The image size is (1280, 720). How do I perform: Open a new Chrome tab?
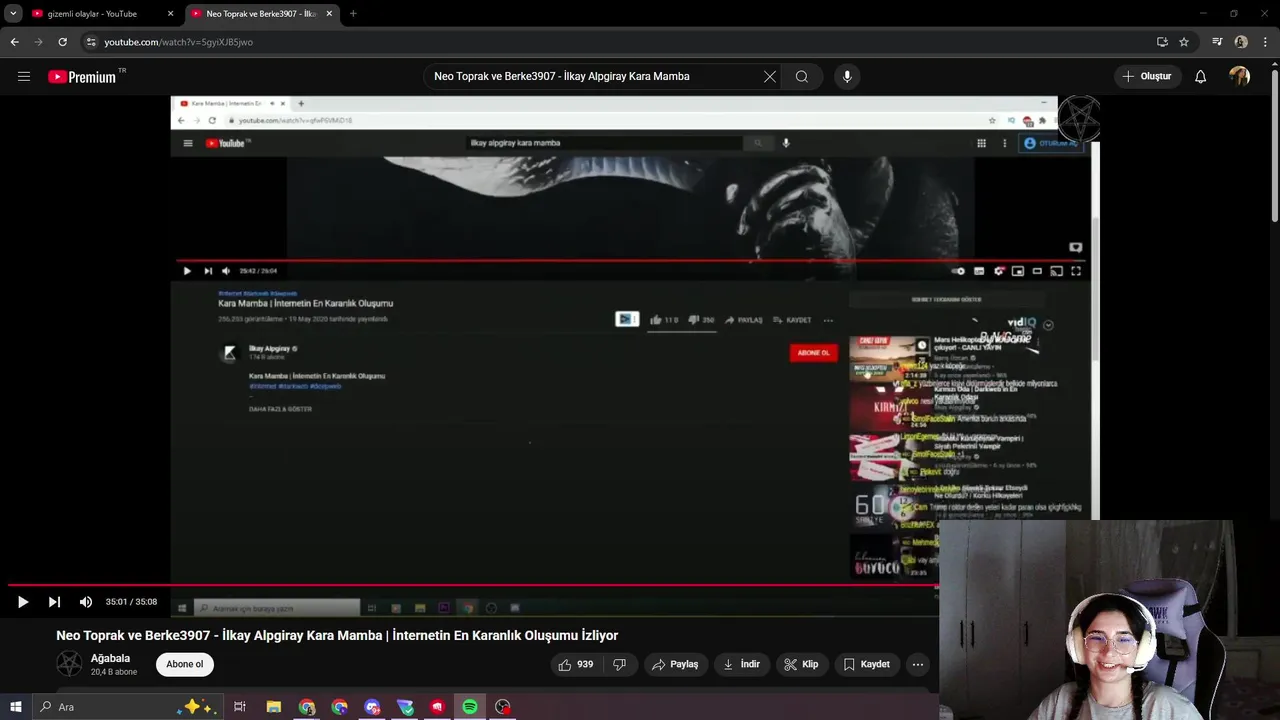[x=353, y=14]
